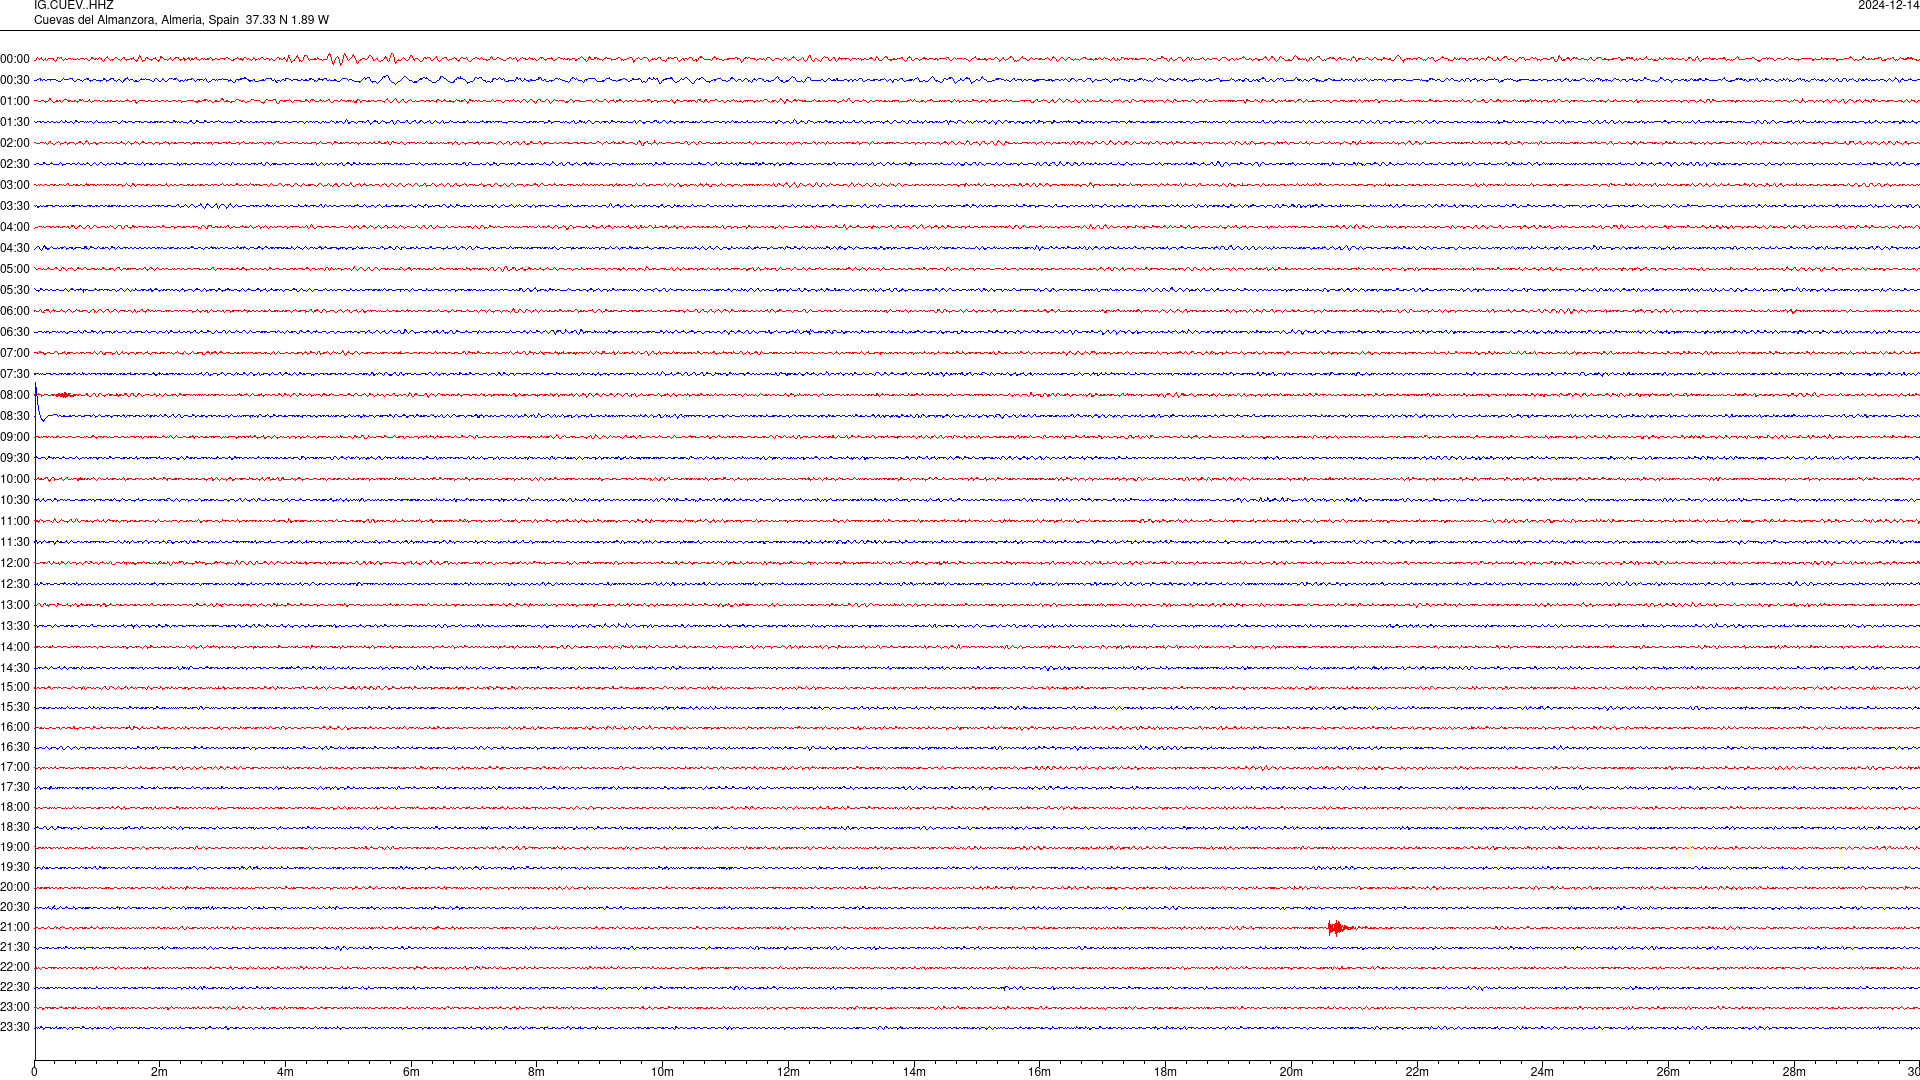Click the 28m axis tick label
This screenshot has height=1080, width=1920.
(1794, 1072)
